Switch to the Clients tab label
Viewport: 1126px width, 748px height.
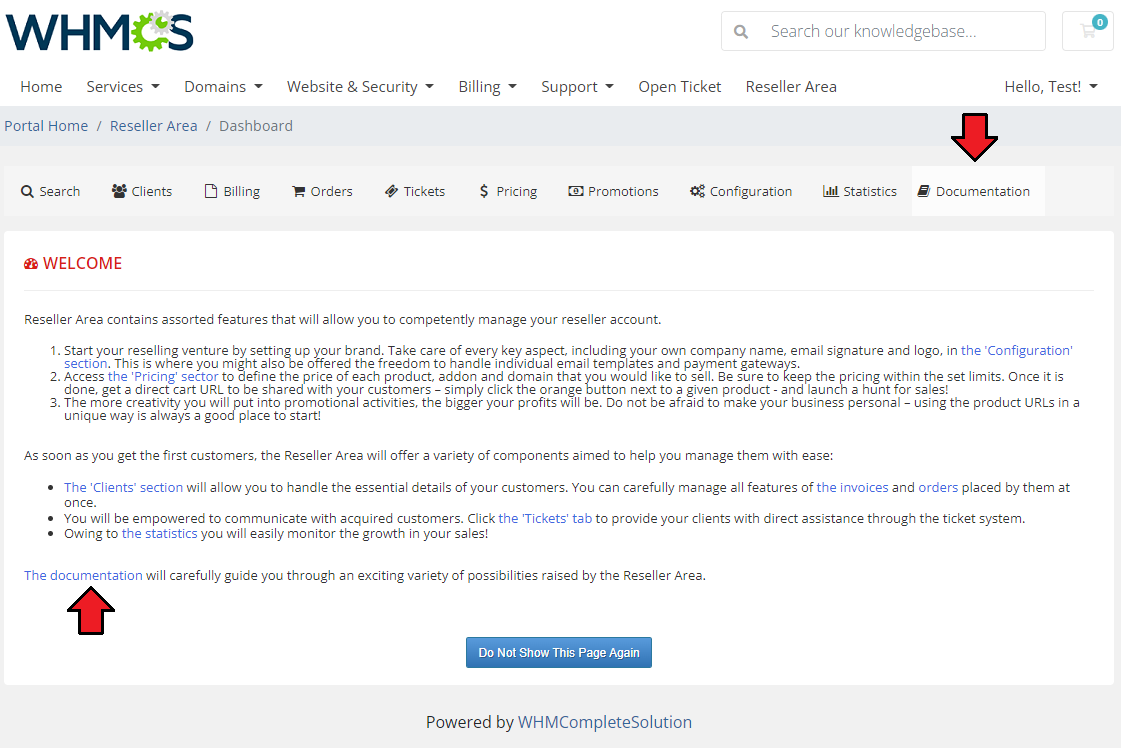point(152,192)
